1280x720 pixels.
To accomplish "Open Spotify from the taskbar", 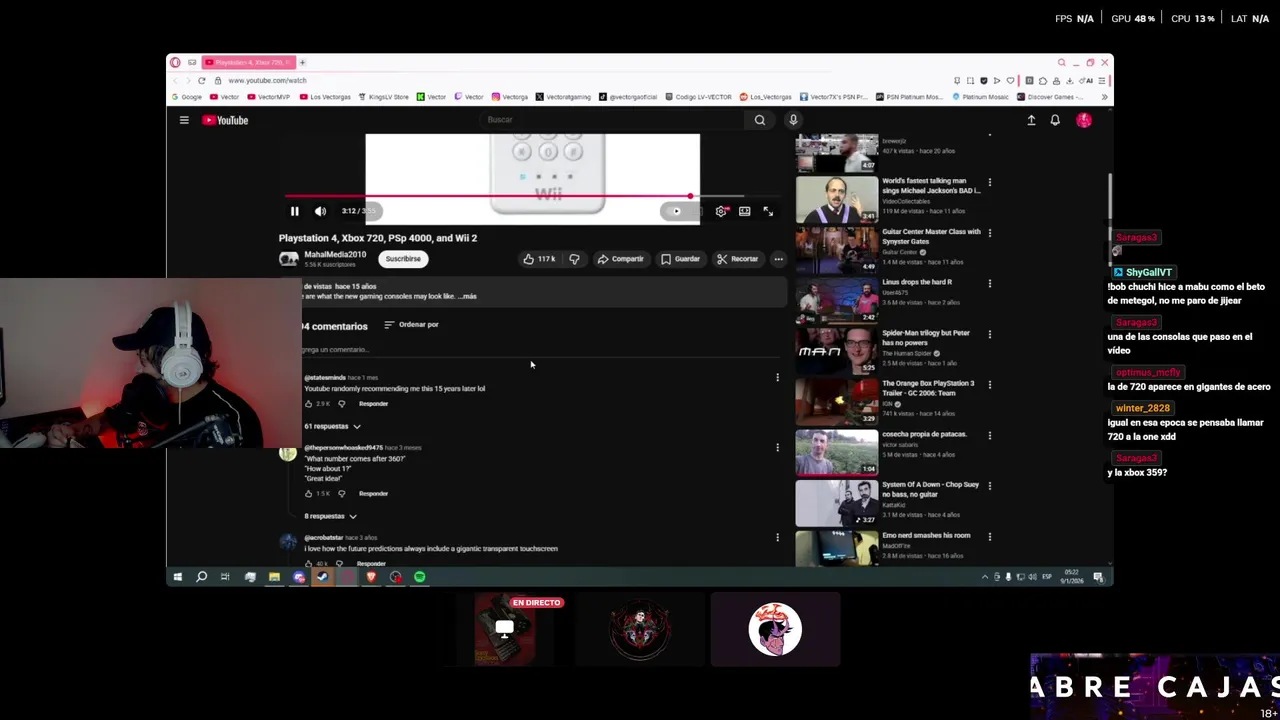I will [419, 577].
